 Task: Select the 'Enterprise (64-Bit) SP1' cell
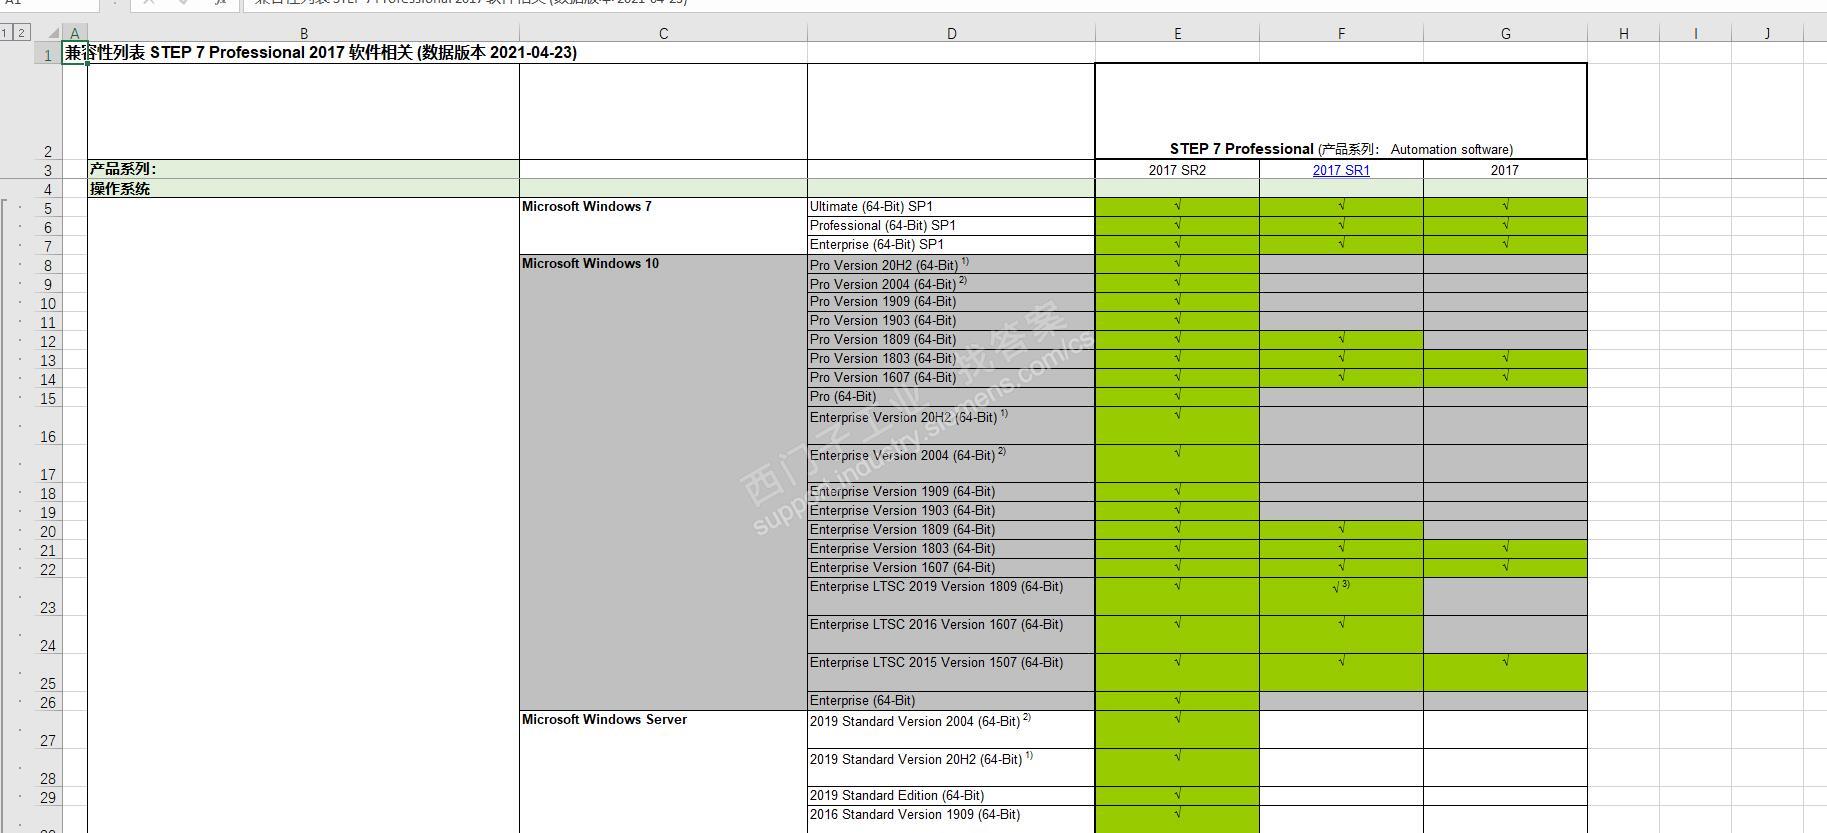[951, 245]
